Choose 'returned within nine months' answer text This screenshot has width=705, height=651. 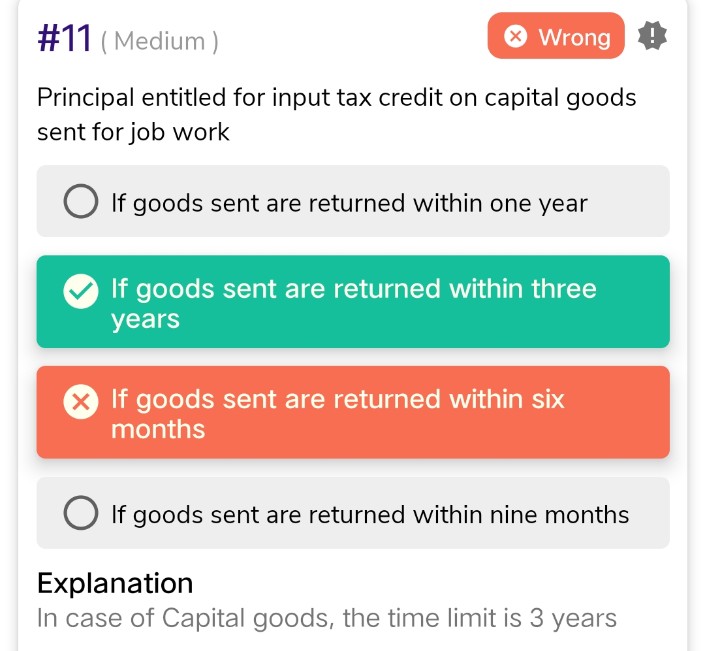pyautogui.click(x=370, y=514)
